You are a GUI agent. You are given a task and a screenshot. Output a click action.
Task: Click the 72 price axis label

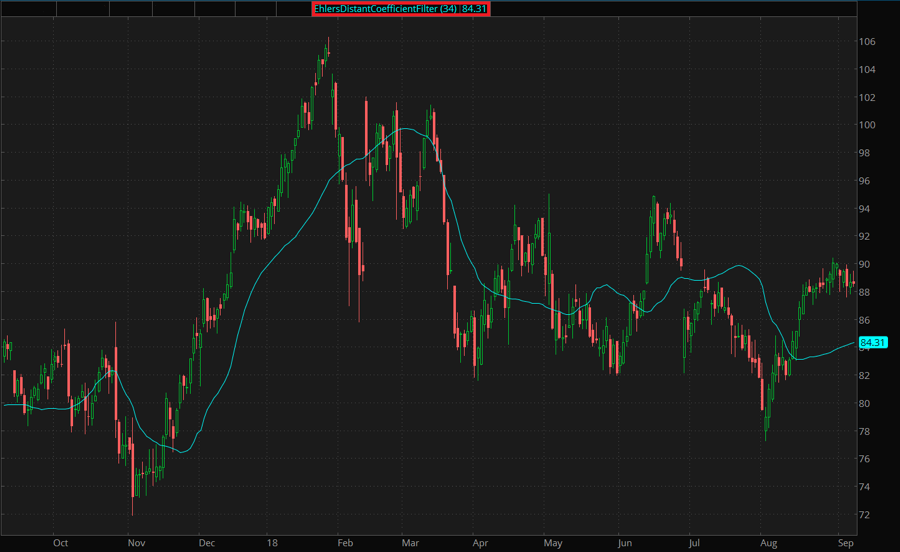pyautogui.click(x=865, y=515)
